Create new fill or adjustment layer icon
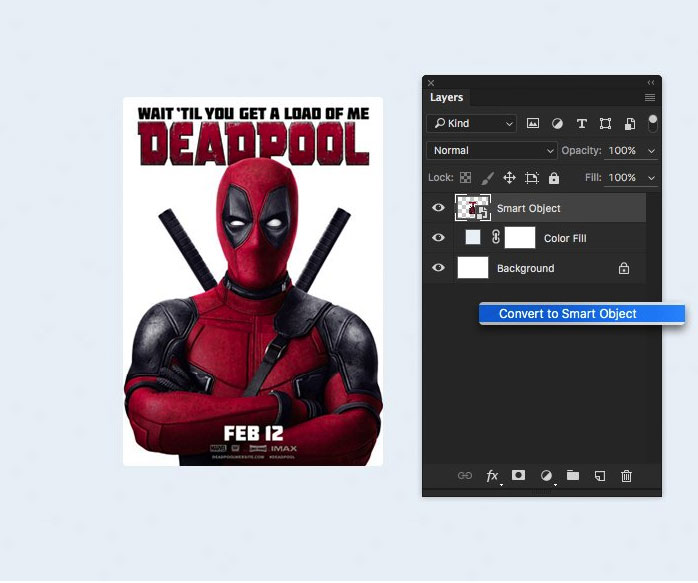Image resolution: width=698 pixels, height=583 pixels. pyautogui.click(x=546, y=475)
